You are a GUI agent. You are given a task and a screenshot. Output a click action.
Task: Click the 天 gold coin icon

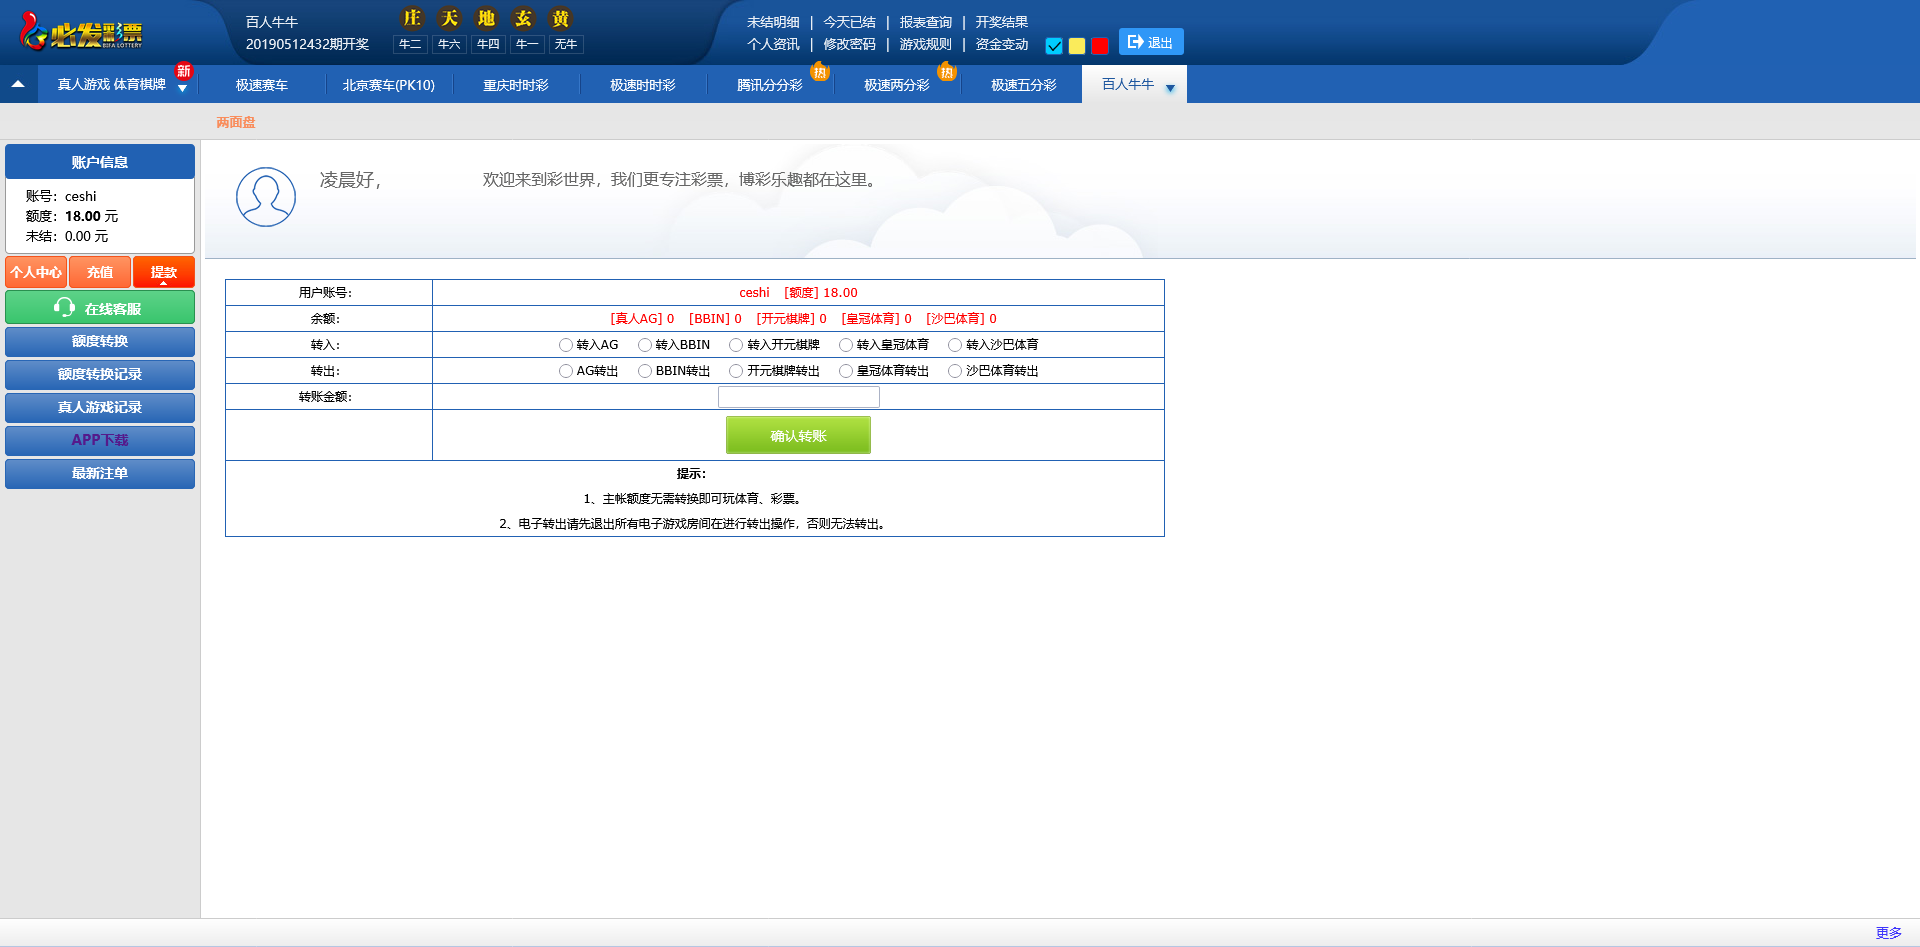tap(449, 18)
